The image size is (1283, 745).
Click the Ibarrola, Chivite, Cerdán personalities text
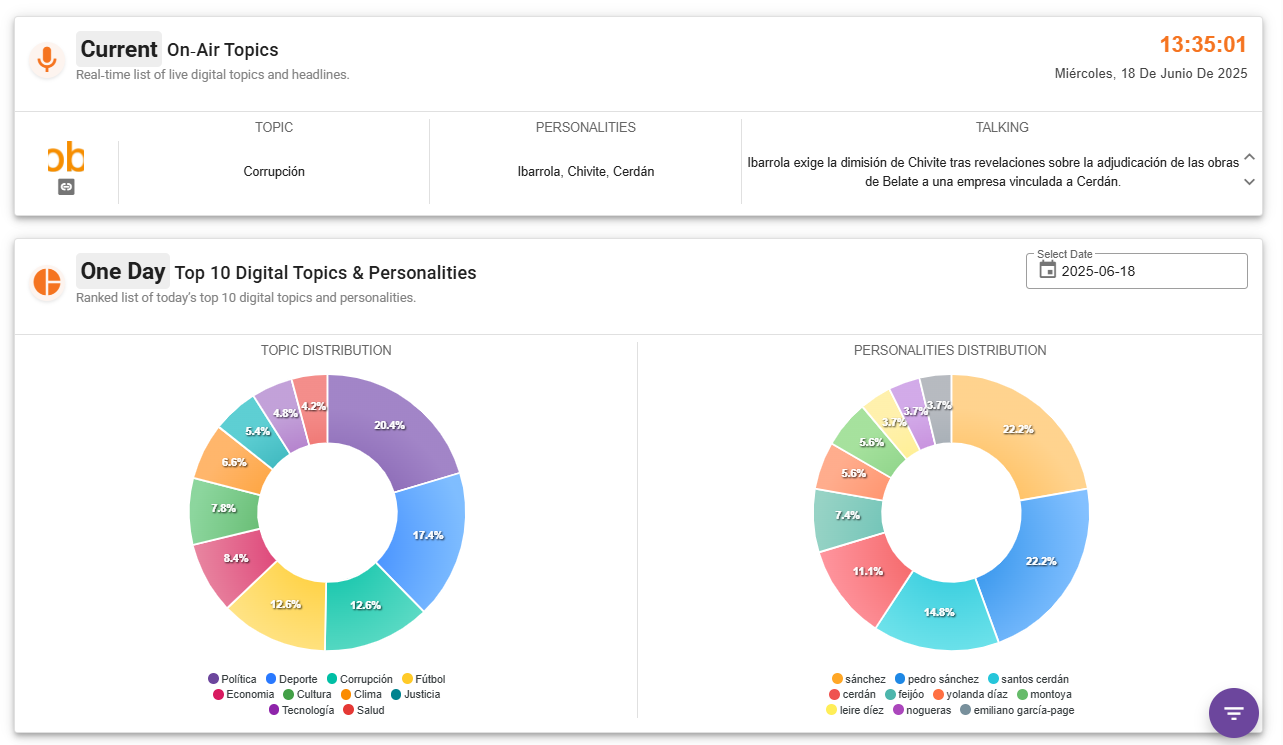point(585,172)
